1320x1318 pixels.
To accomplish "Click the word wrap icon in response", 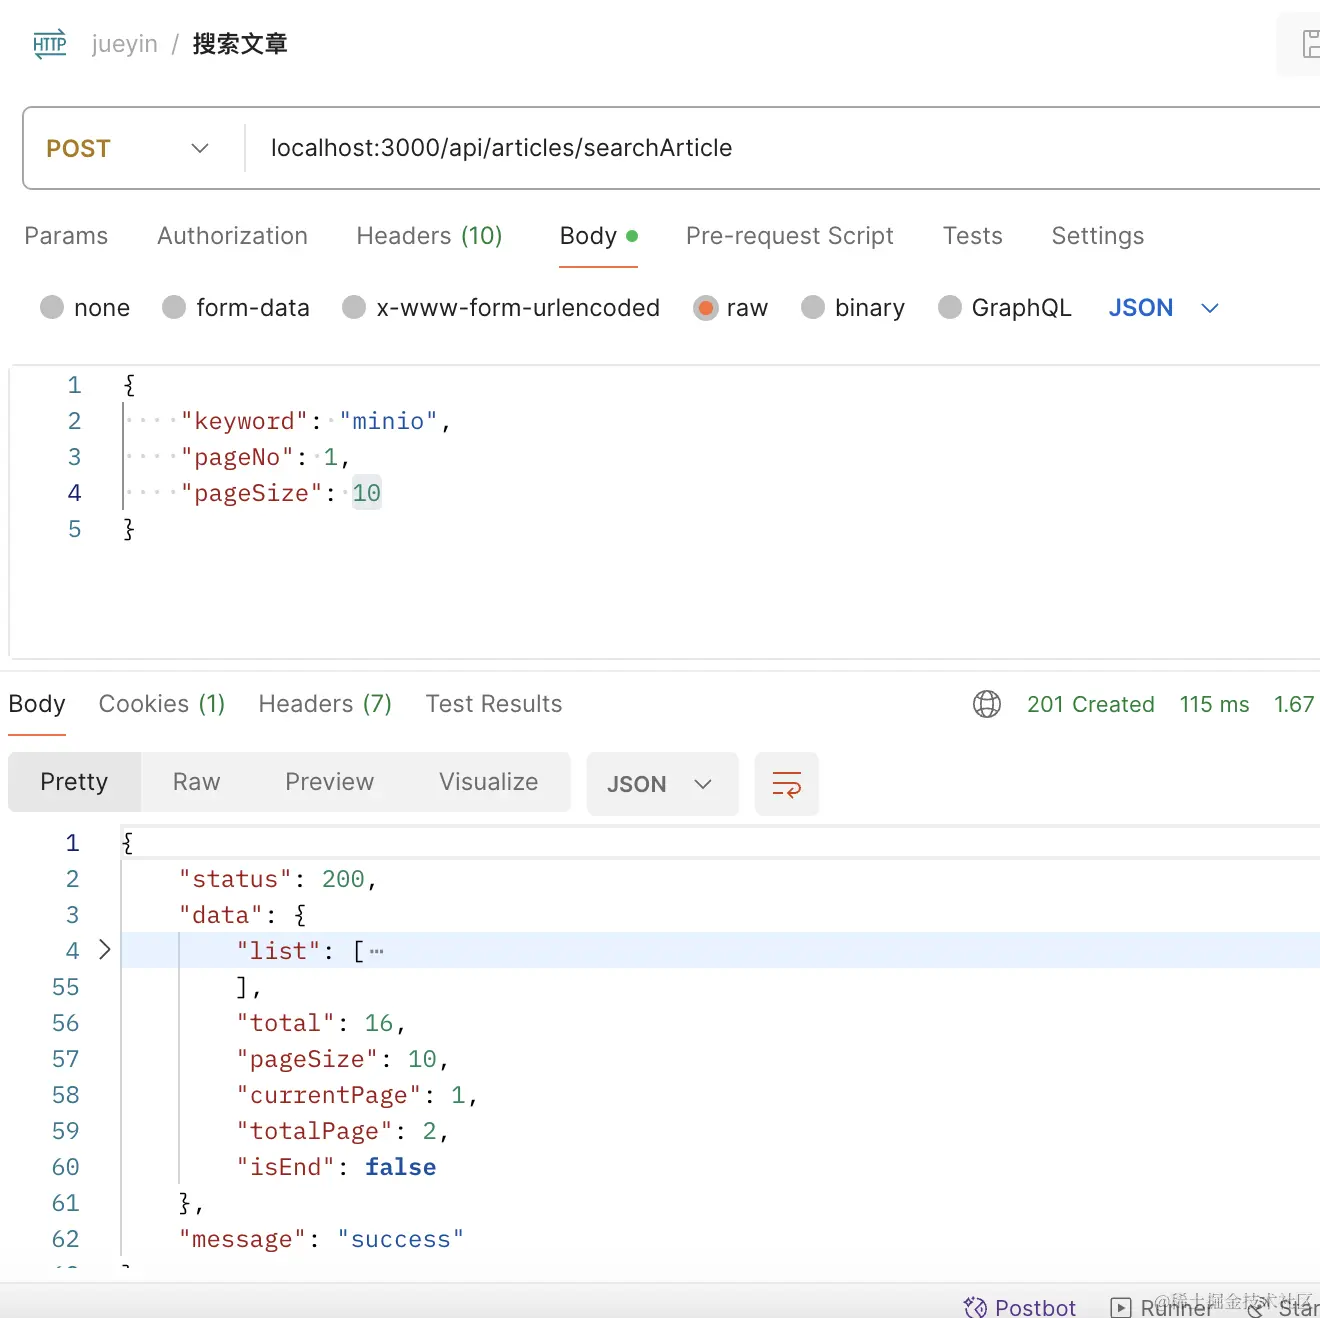I will click(x=787, y=784).
